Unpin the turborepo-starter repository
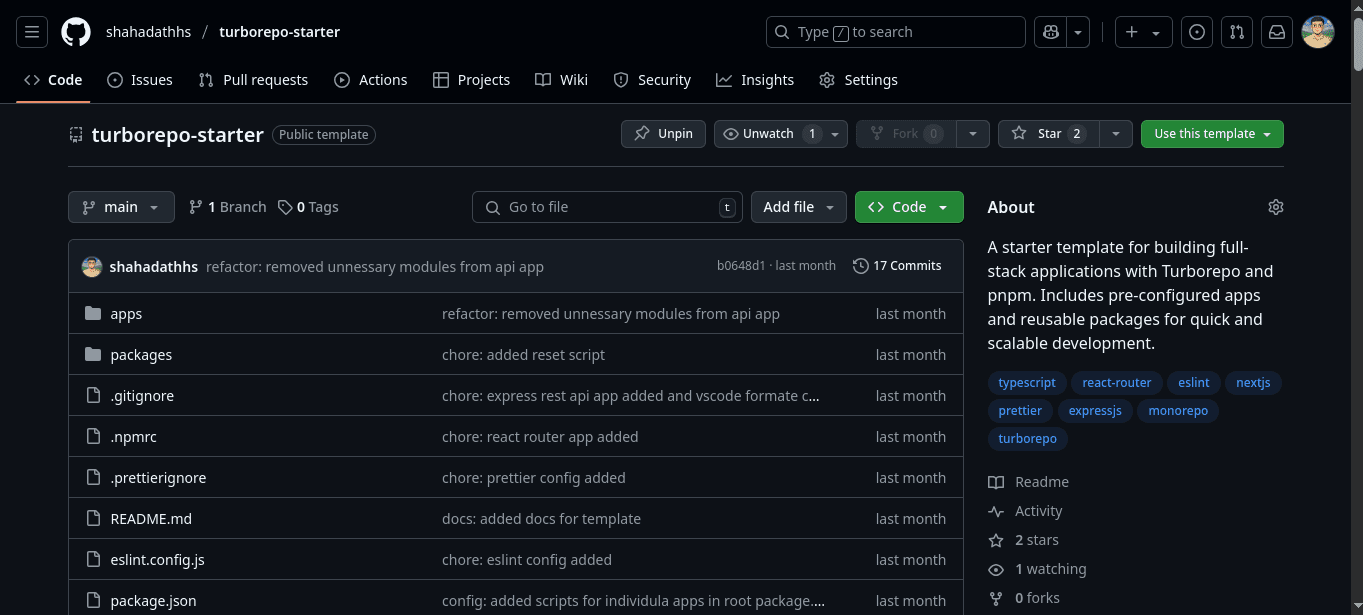 click(x=663, y=134)
